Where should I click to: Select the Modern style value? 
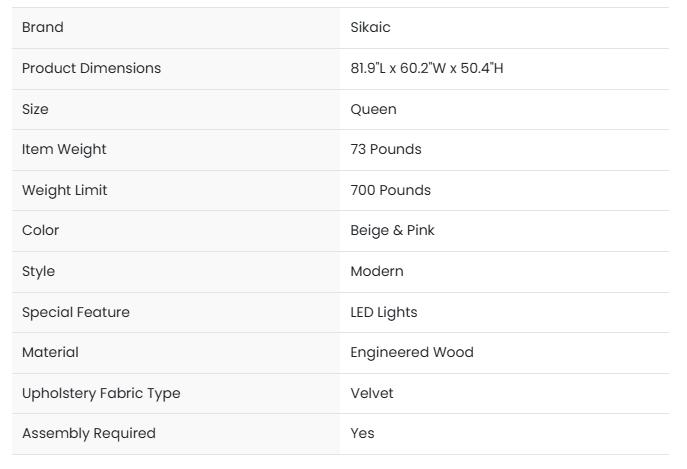point(377,272)
